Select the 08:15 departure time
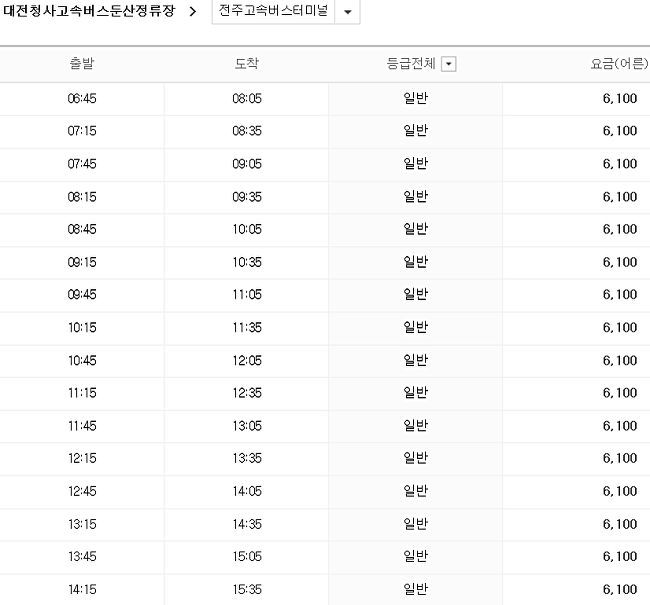Screen dimensions: 650x605 click(x=82, y=197)
